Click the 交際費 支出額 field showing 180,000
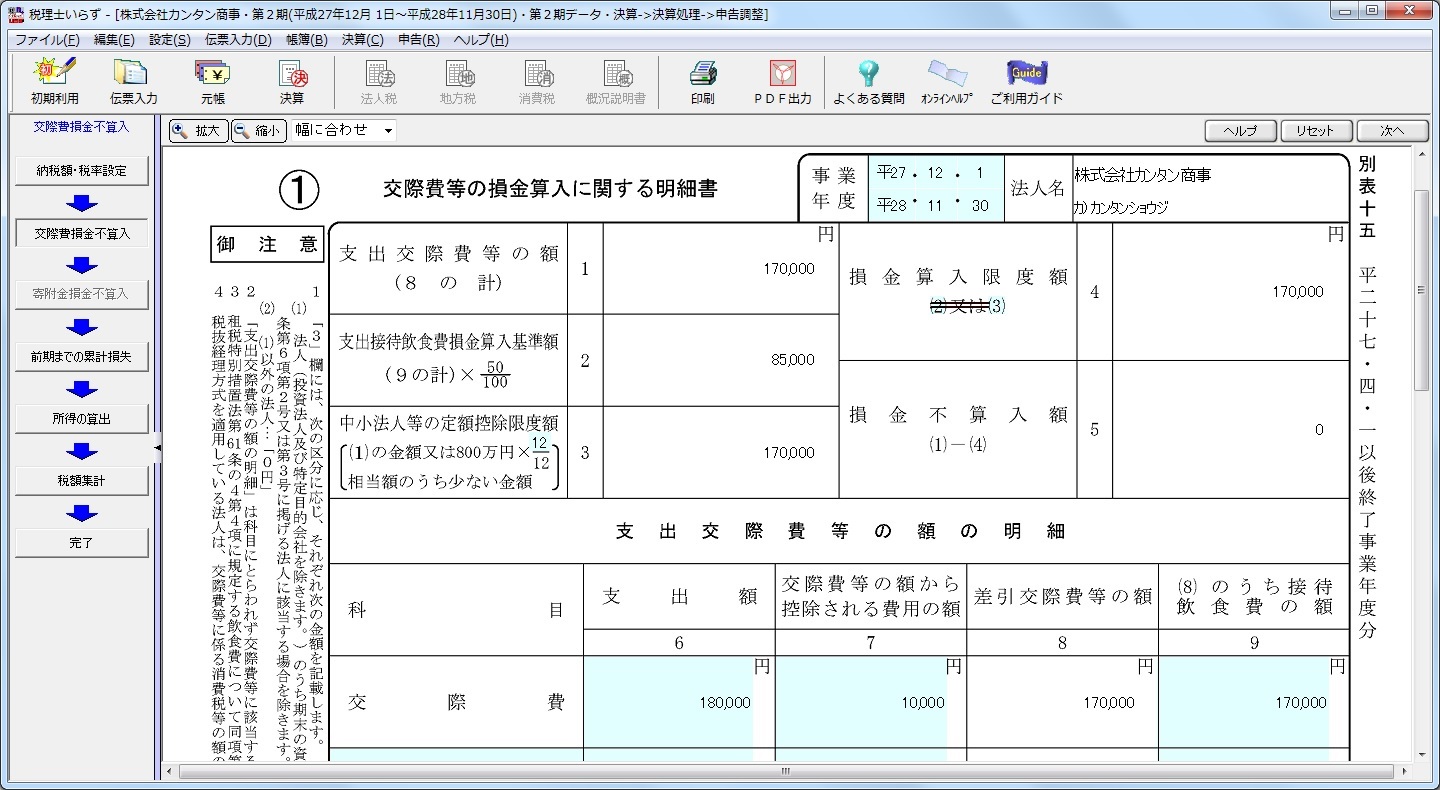1440x790 pixels. point(668,703)
